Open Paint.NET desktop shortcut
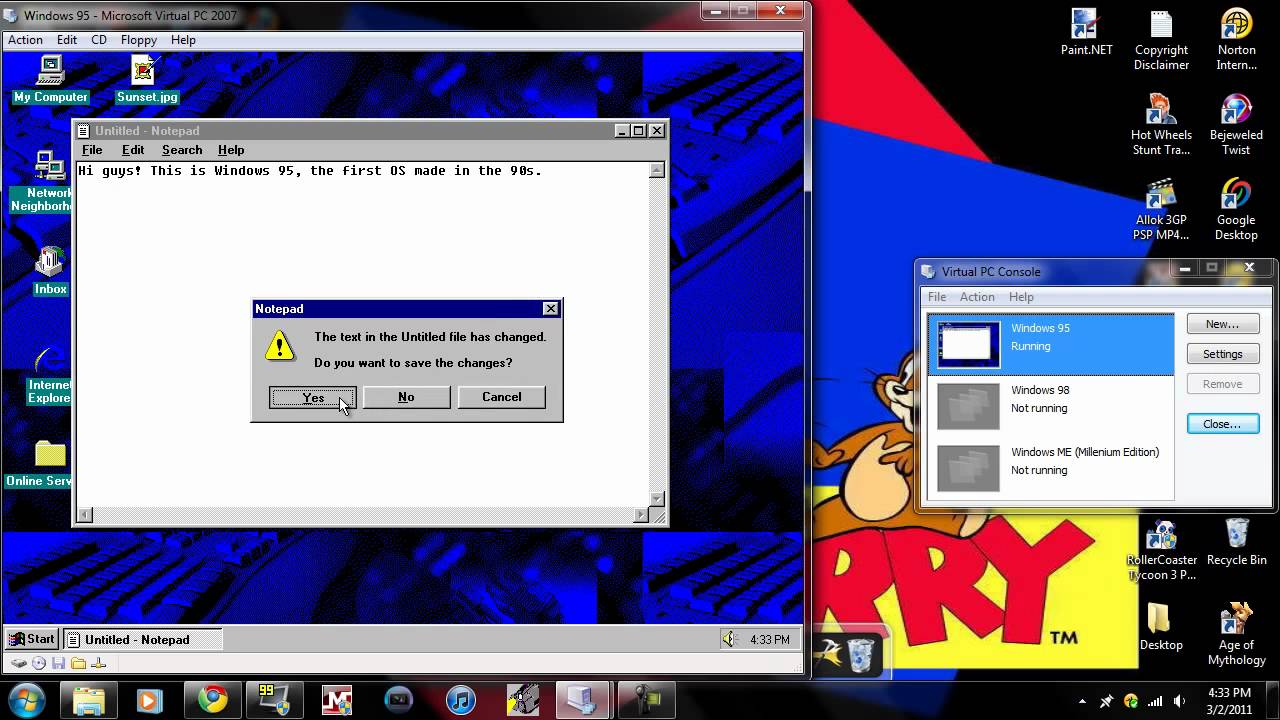1280x720 pixels. coord(1086,33)
